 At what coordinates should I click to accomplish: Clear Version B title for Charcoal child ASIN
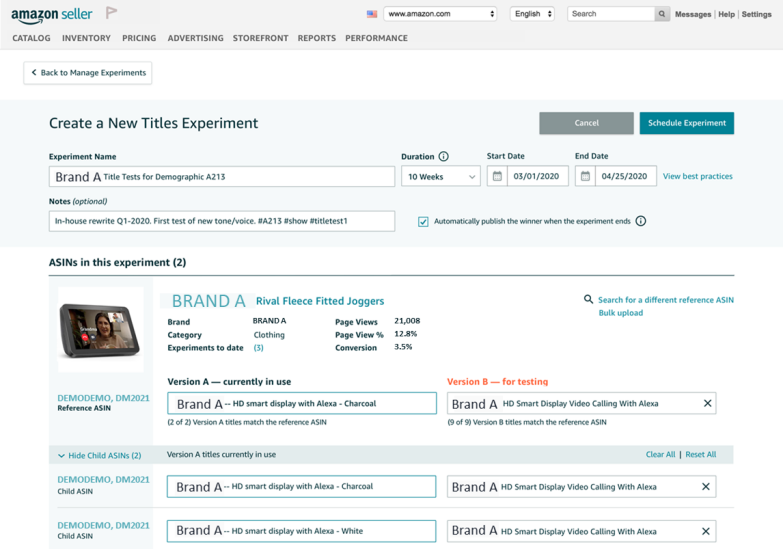click(x=706, y=487)
